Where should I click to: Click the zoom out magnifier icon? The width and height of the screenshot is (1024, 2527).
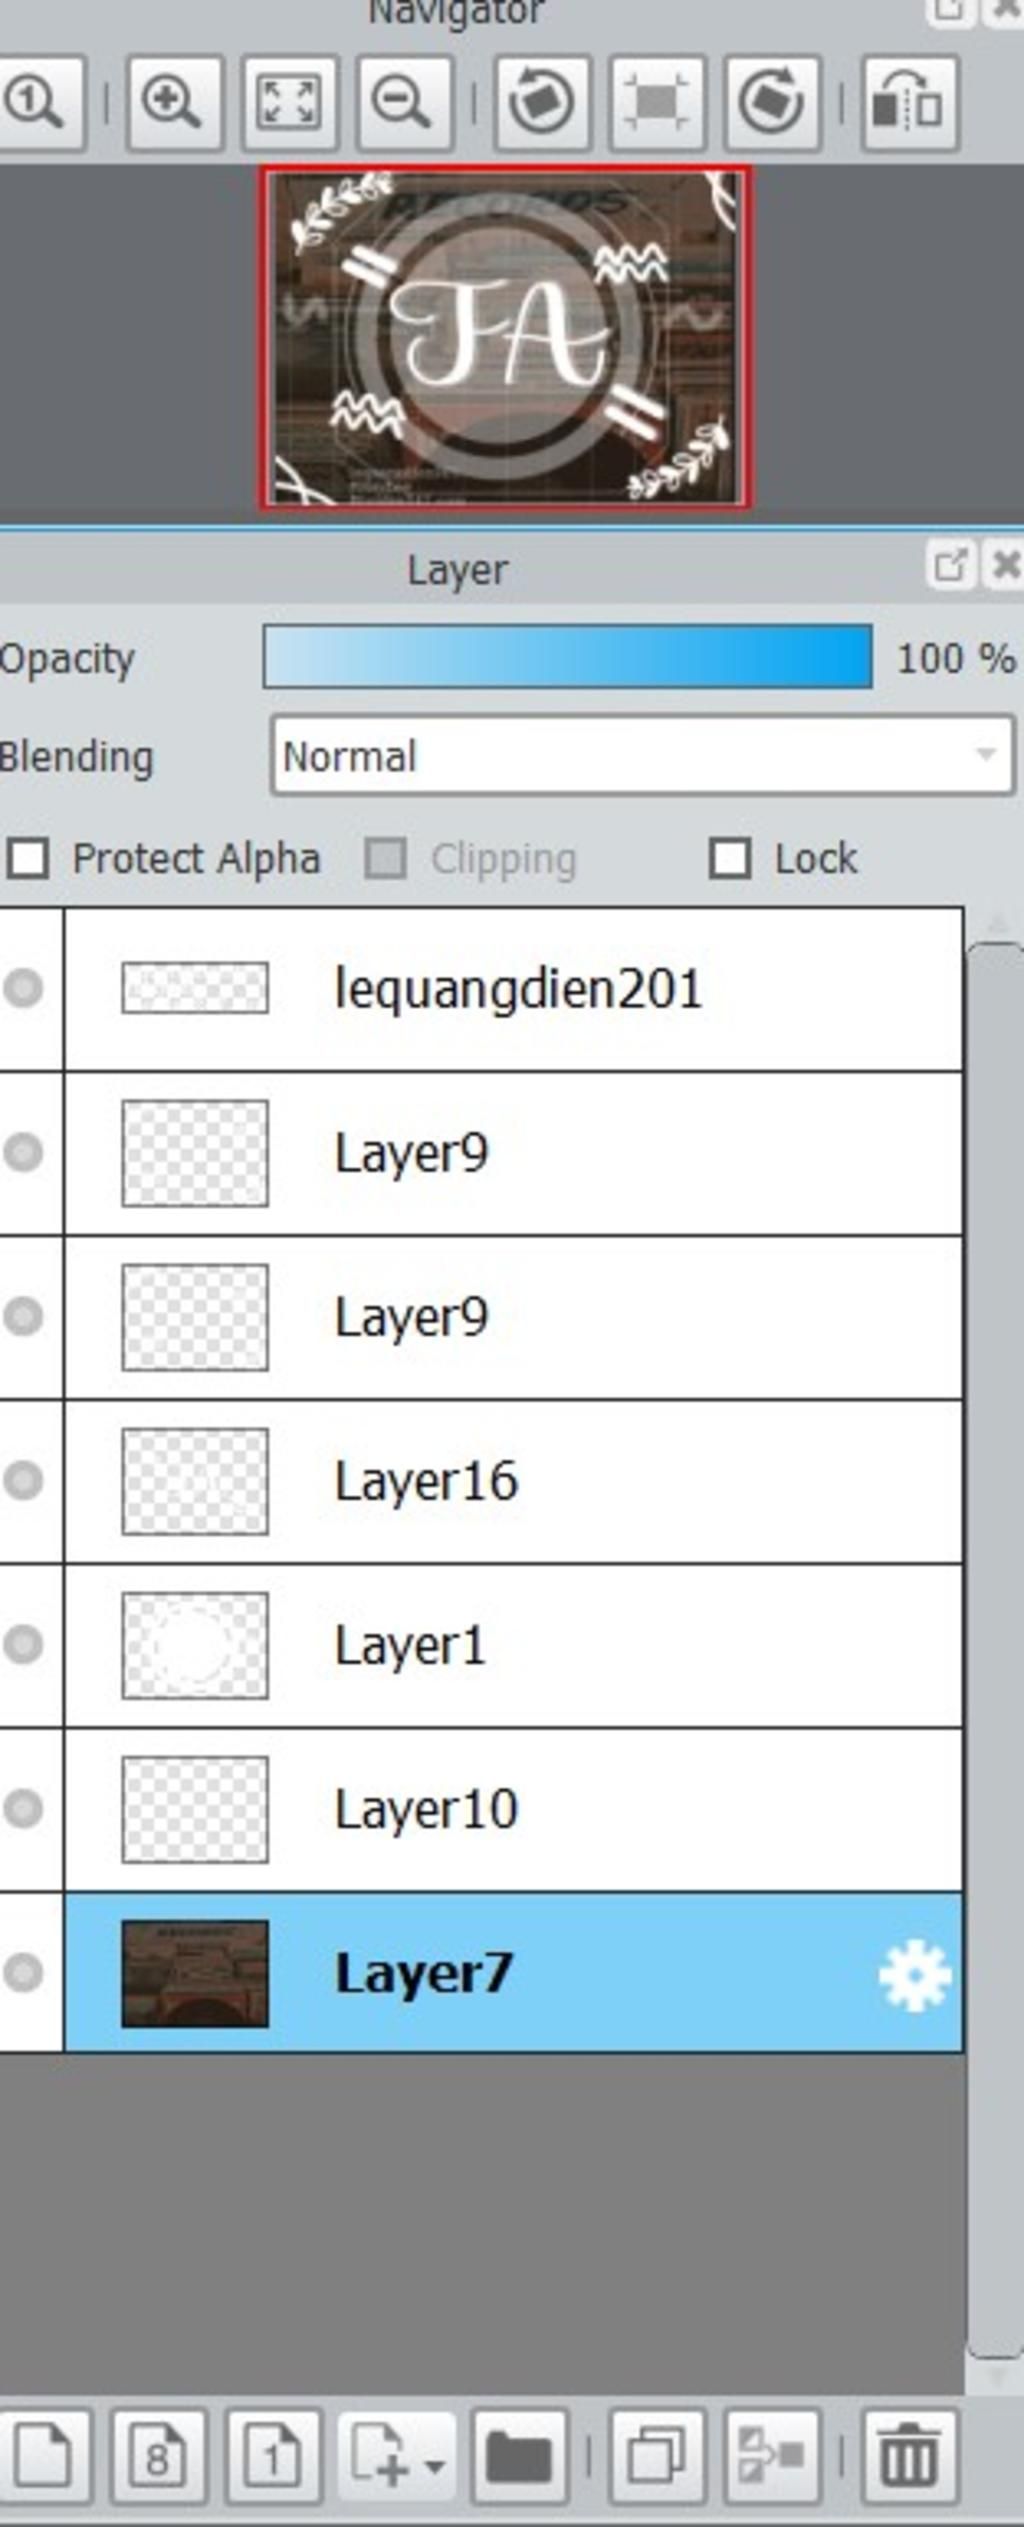(404, 103)
